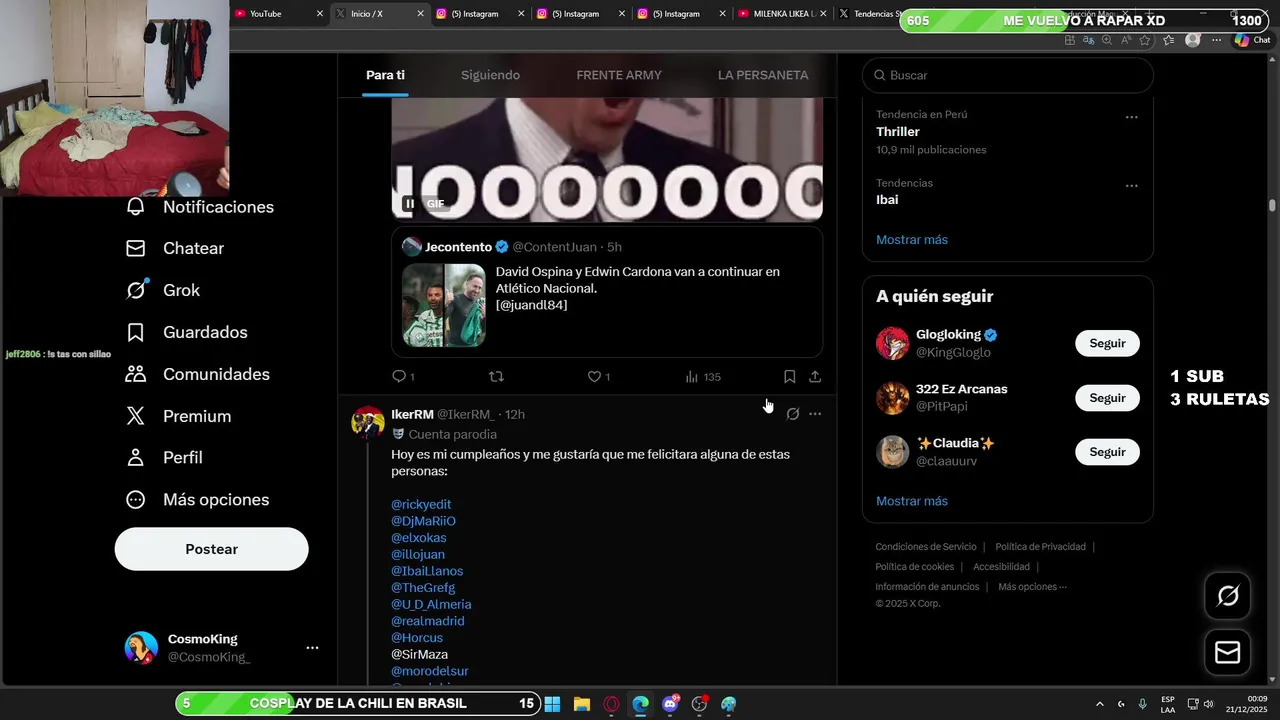Close the YouTube browser tab
Viewport: 1280px width, 720px height.
click(320, 14)
